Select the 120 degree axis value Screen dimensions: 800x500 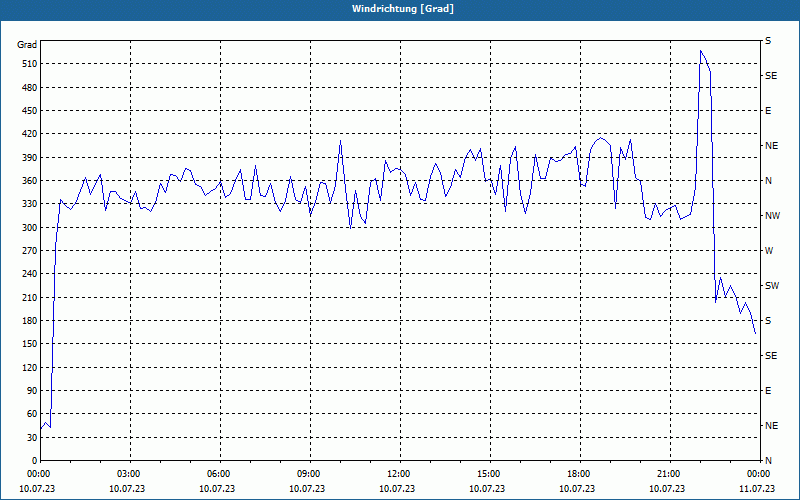point(30,367)
